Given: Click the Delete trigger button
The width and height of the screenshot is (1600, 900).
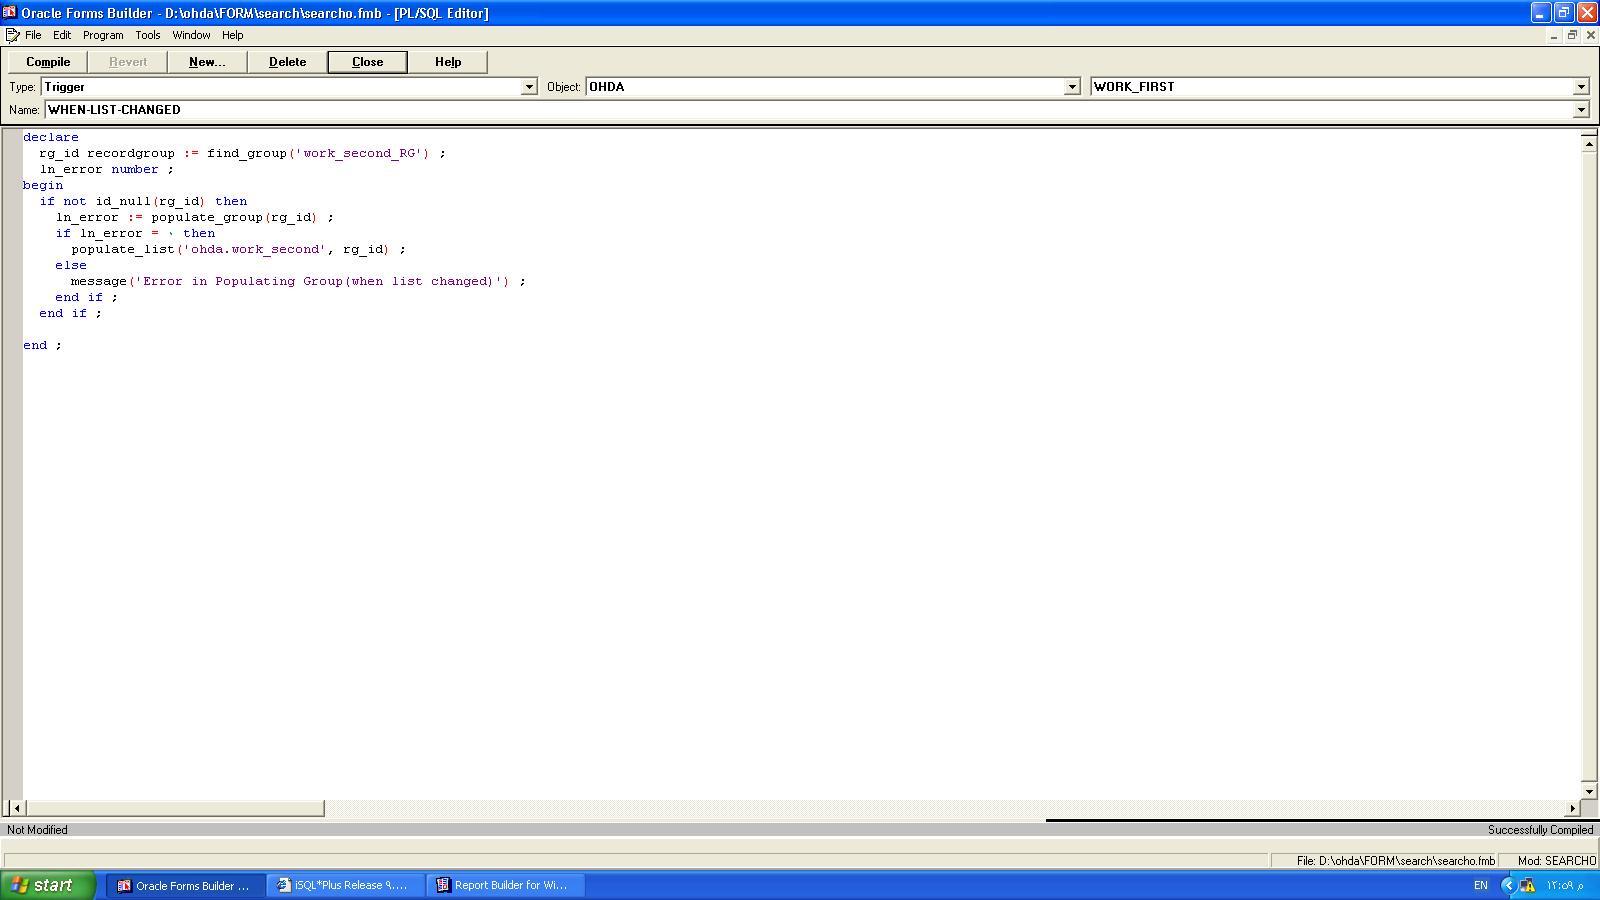Looking at the screenshot, I should [287, 62].
